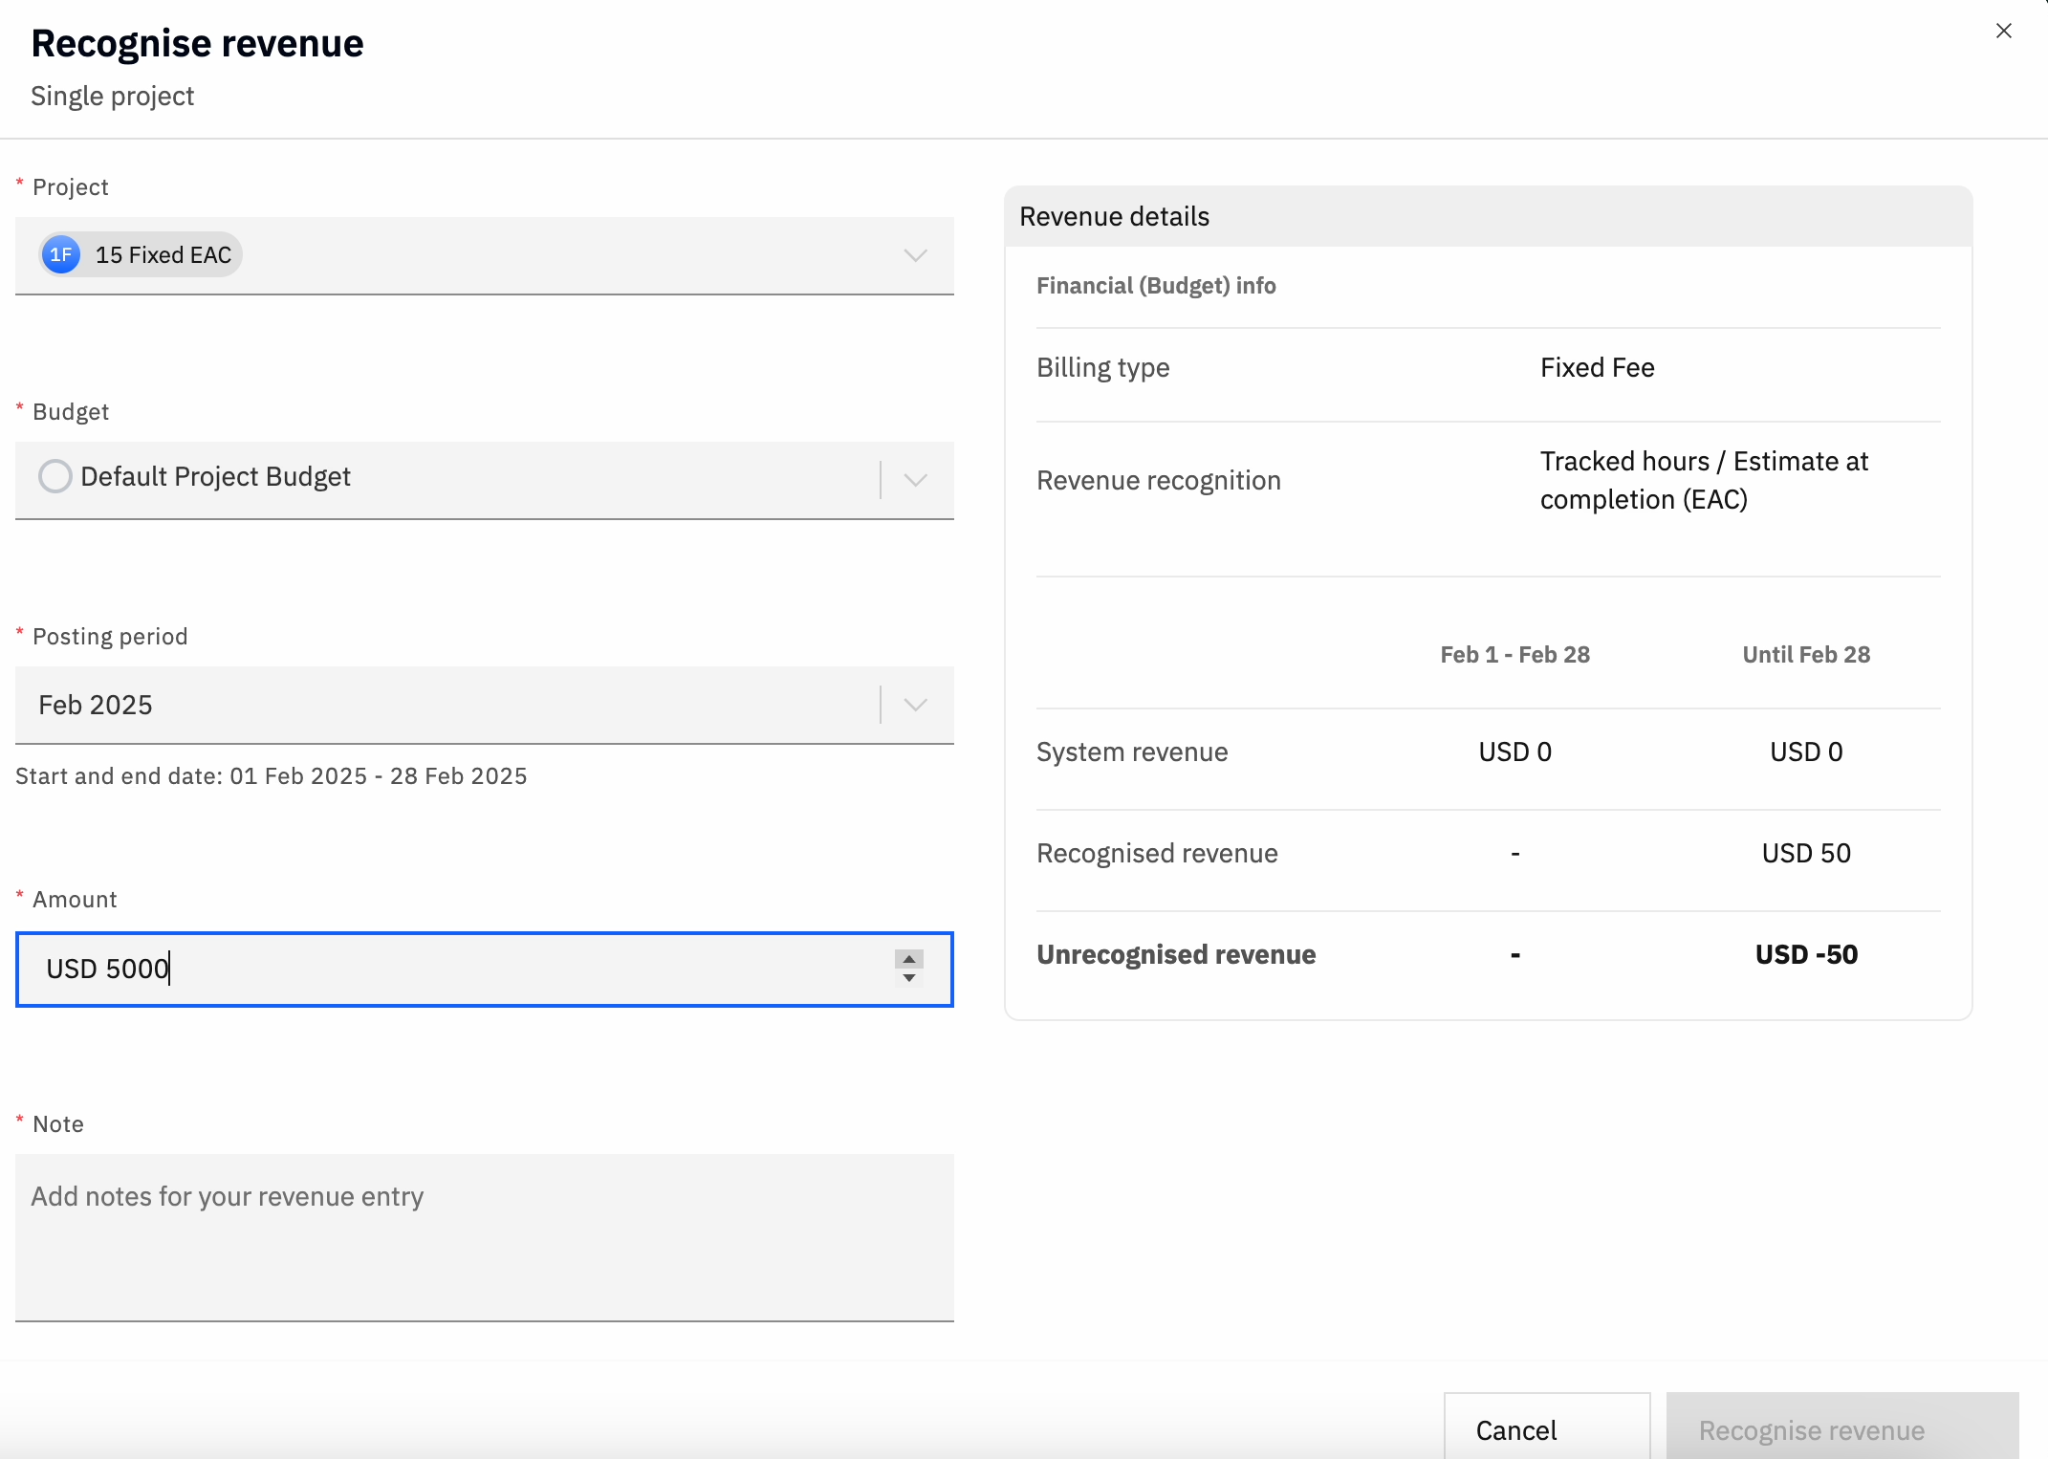2048x1459 pixels.
Task: Expand the Project dropdown chevron
Action: click(915, 256)
